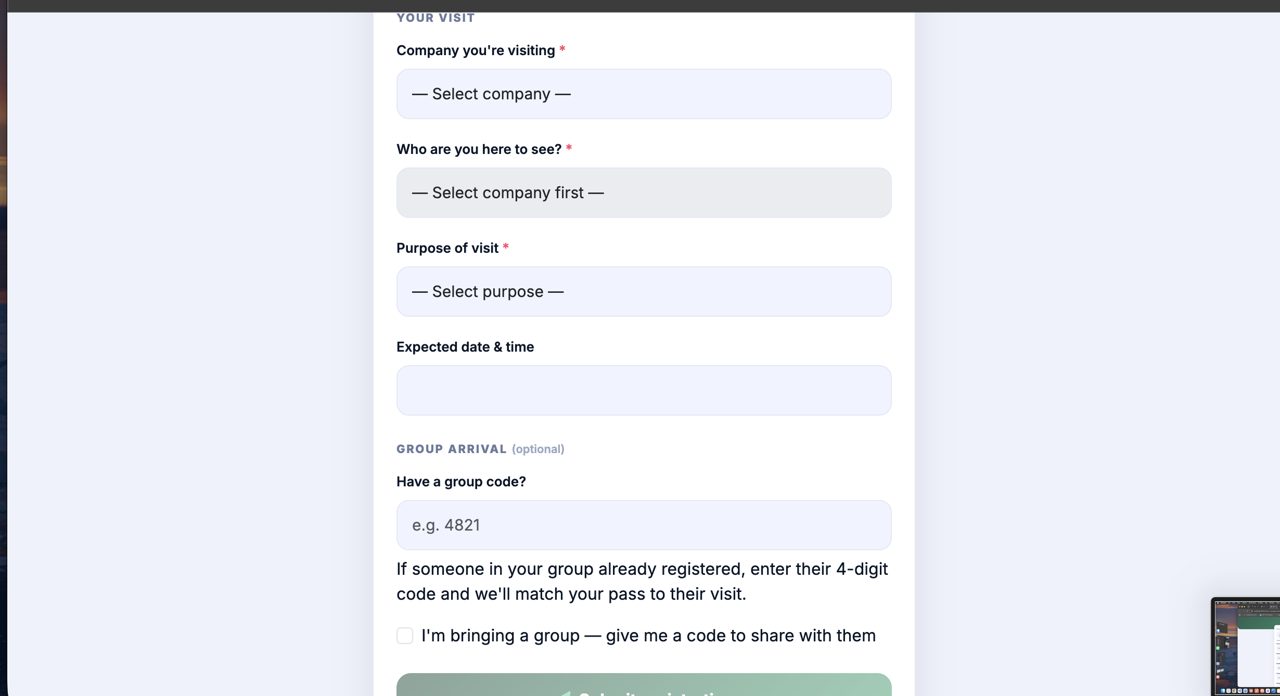Tick the 'I'm bringing a group' checkbox
The image size is (1280, 696).
(405, 636)
